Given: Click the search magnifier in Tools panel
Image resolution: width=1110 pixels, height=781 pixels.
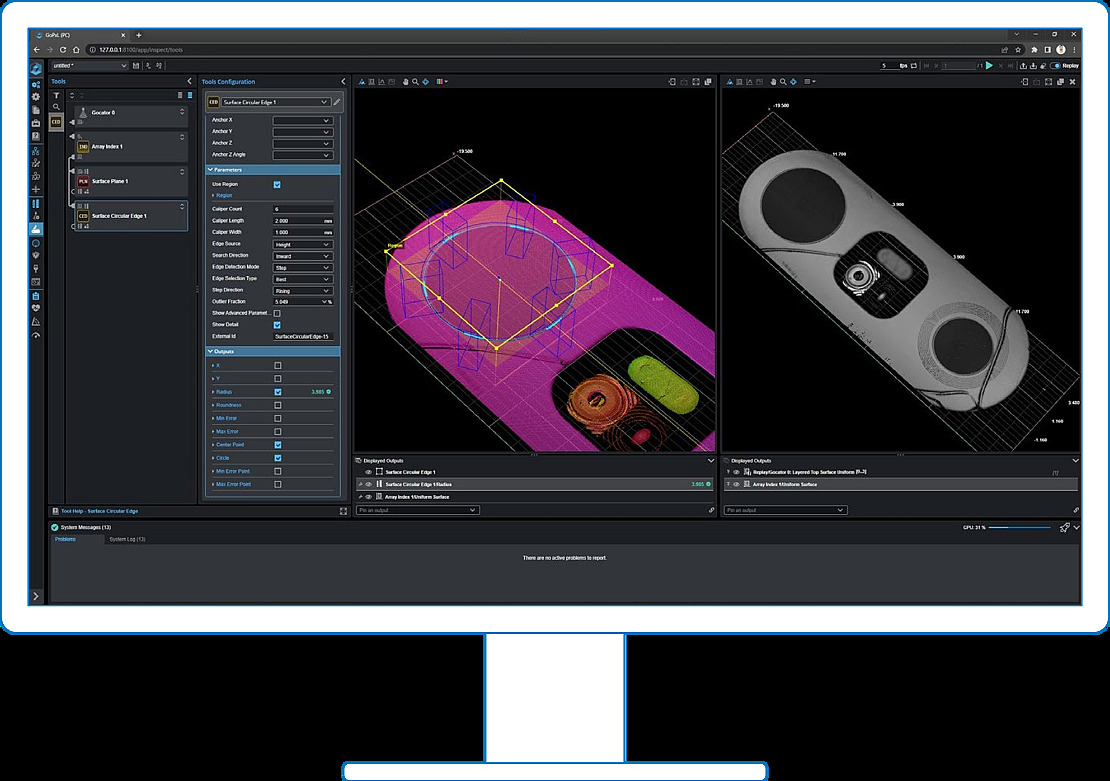Looking at the screenshot, I should pos(56,108).
